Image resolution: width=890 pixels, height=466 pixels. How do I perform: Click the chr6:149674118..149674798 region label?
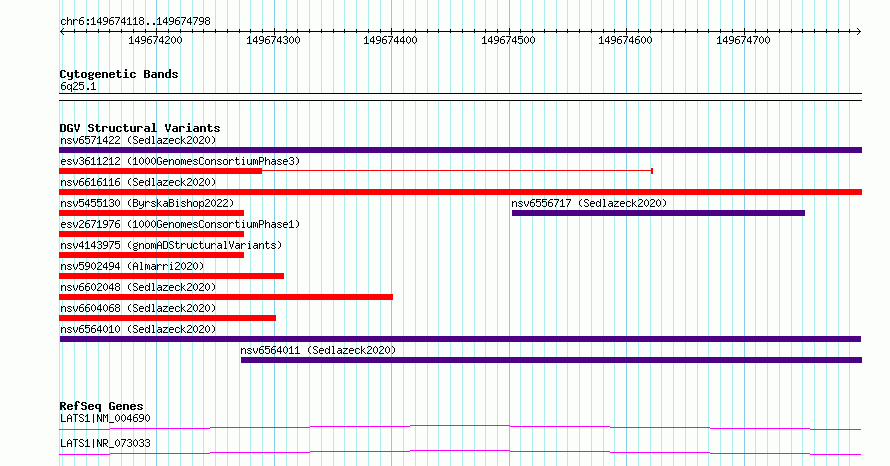[x=135, y=21]
